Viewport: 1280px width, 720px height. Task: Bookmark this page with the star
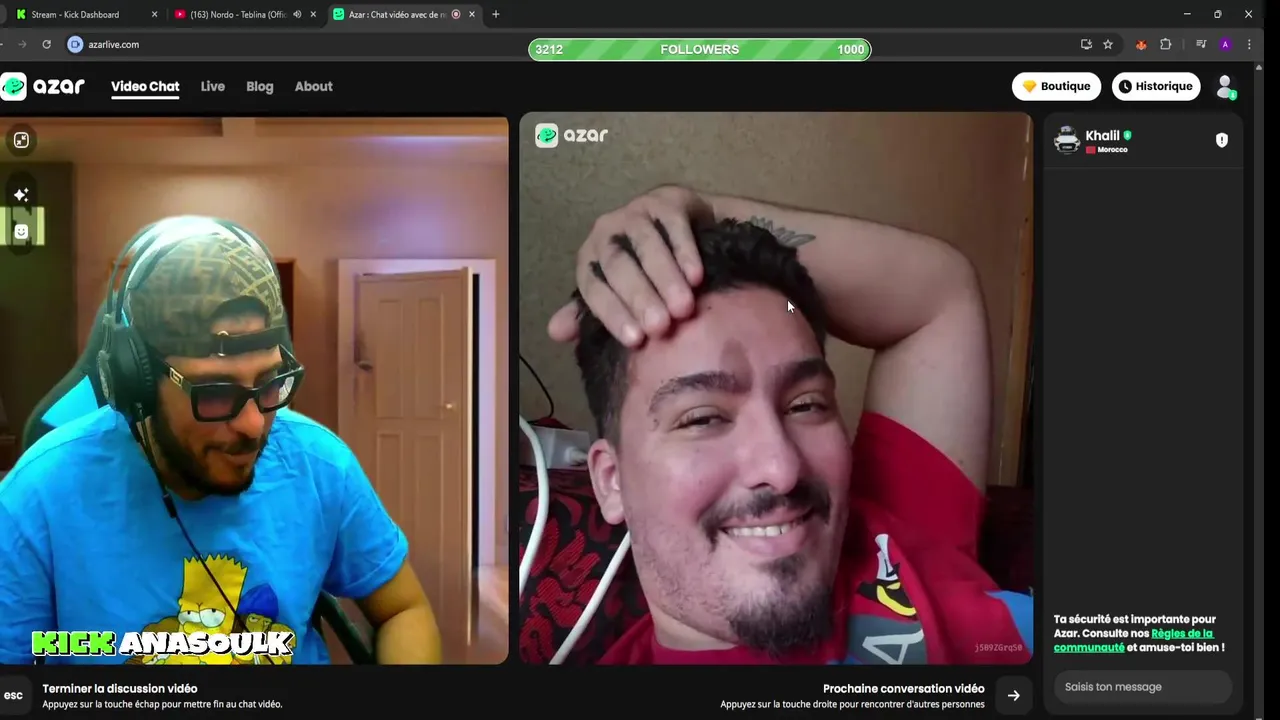pyautogui.click(x=1108, y=45)
